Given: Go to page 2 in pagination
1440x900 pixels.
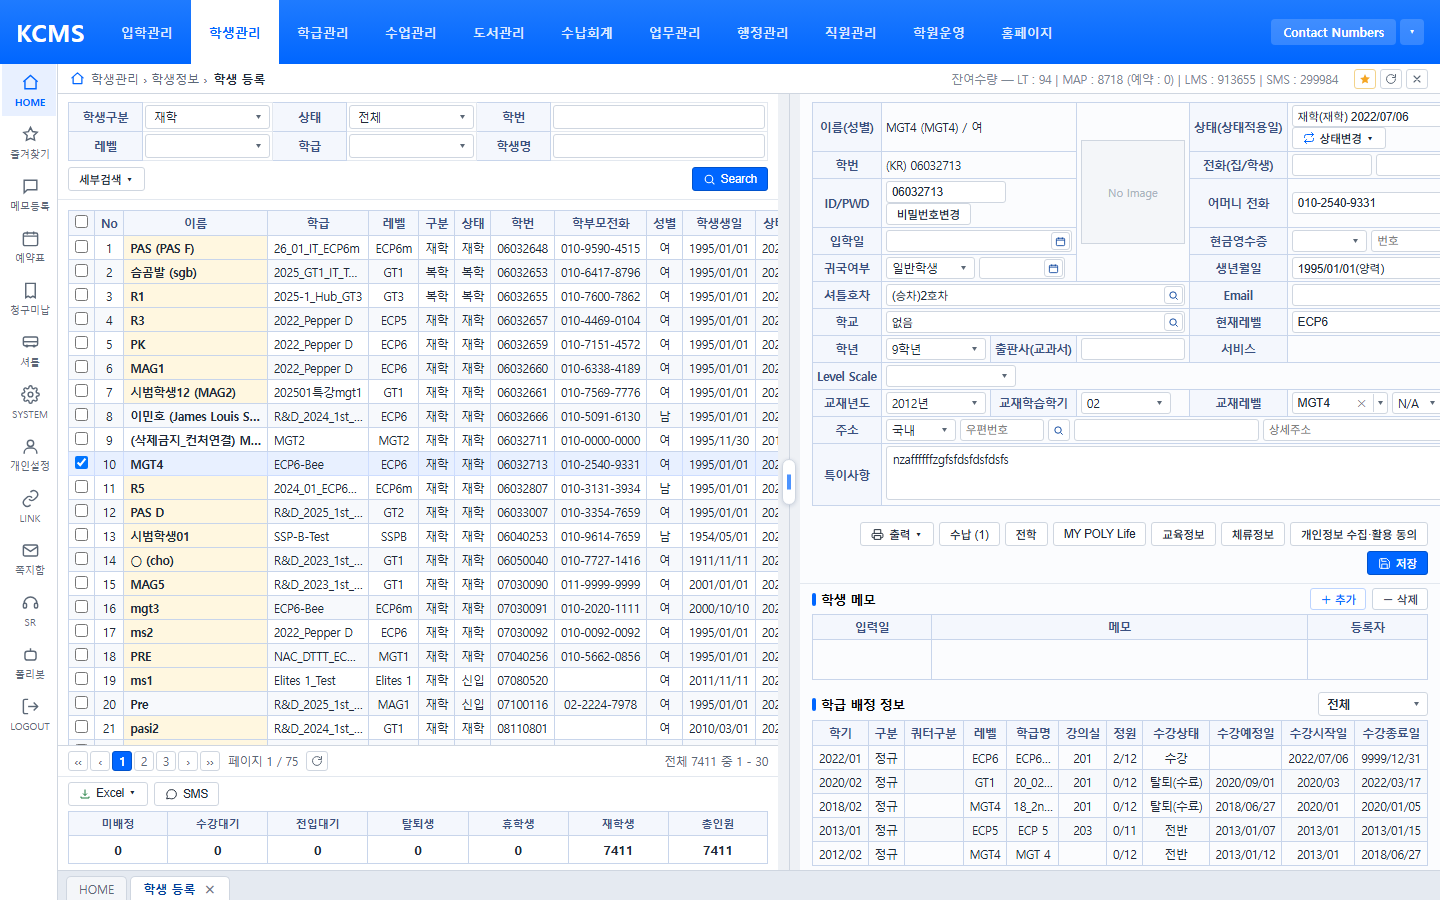Looking at the screenshot, I should 144,761.
